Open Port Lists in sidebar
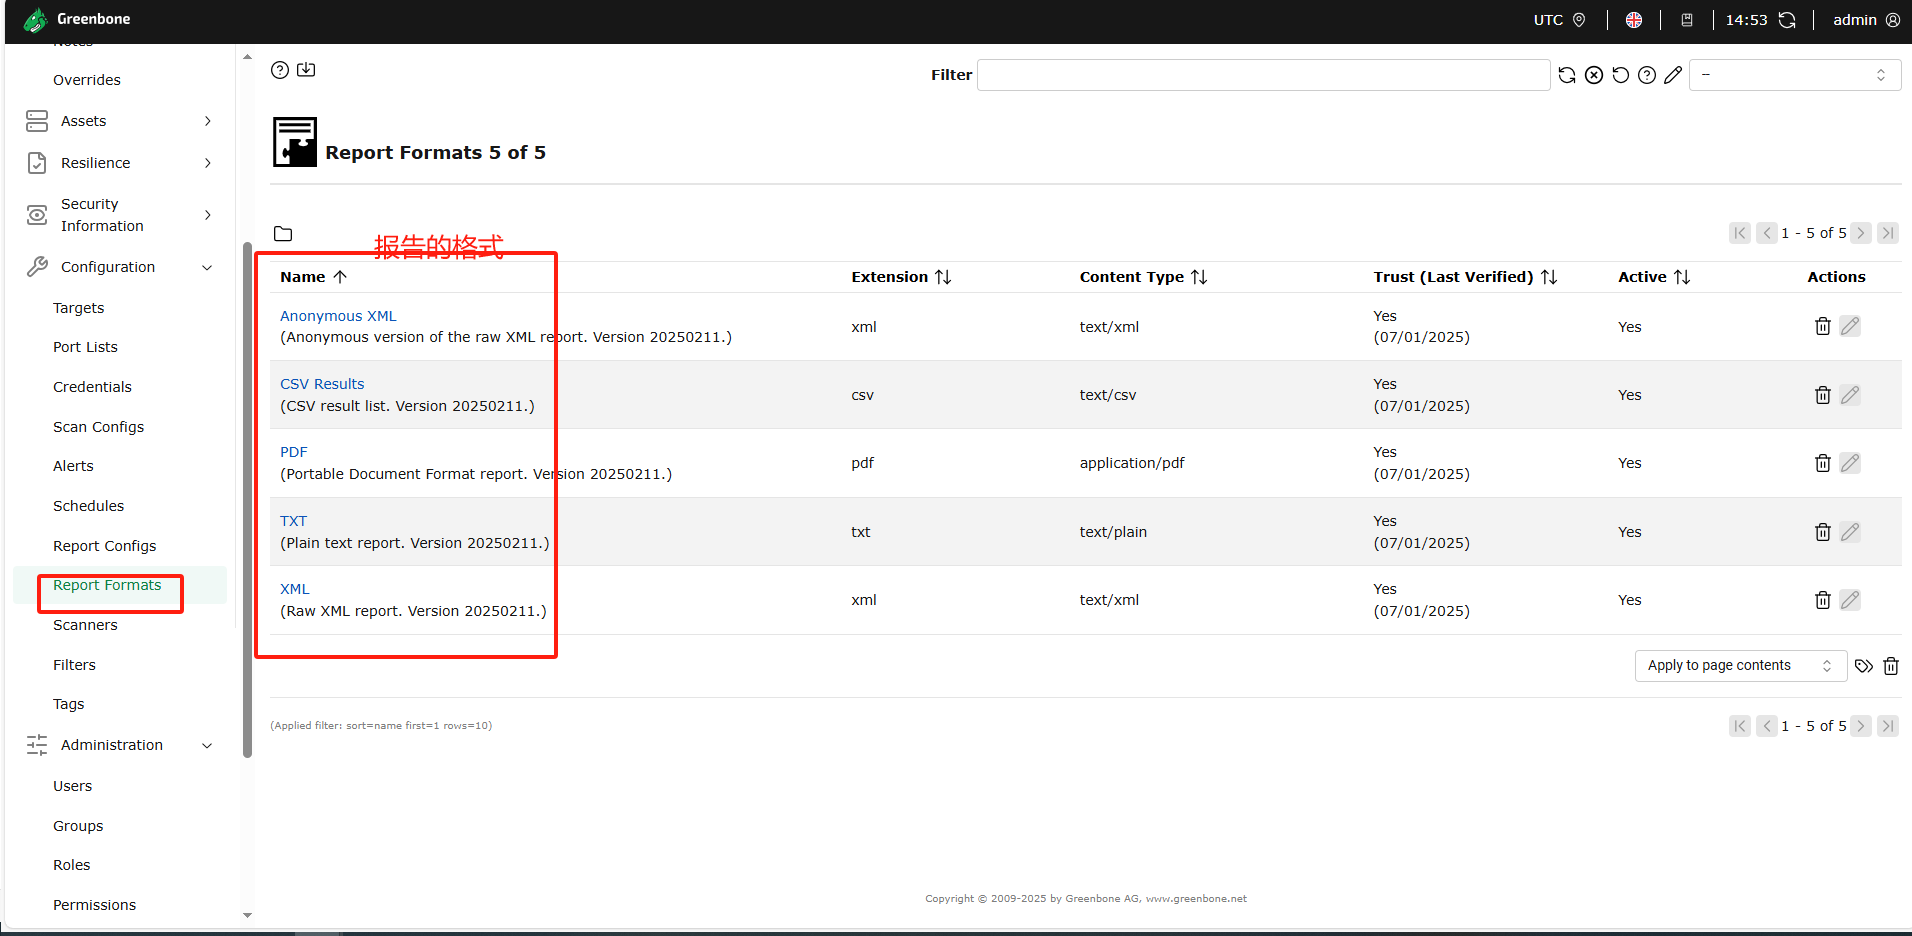This screenshot has height=936, width=1912. [85, 347]
